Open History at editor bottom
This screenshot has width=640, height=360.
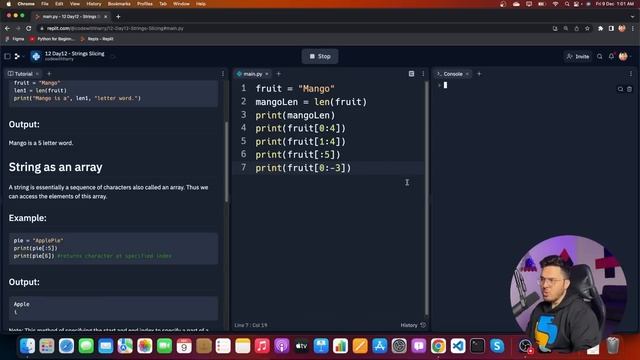click(x=413, y=325)
